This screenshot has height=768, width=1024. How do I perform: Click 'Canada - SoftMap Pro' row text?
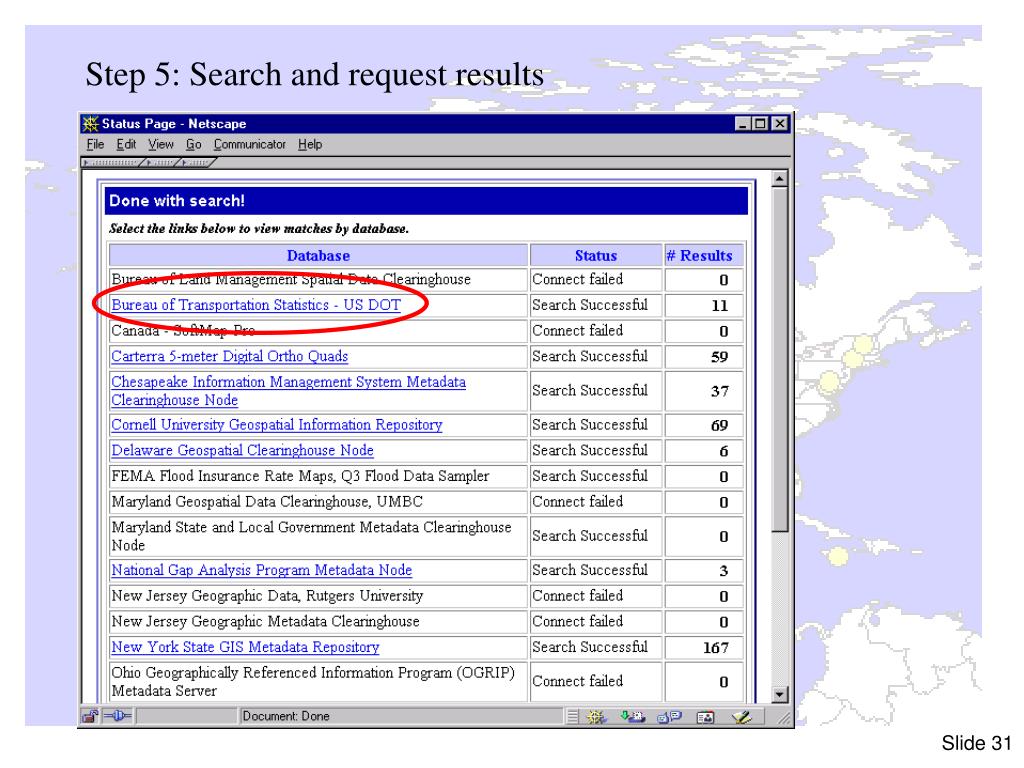click(183, 331)
